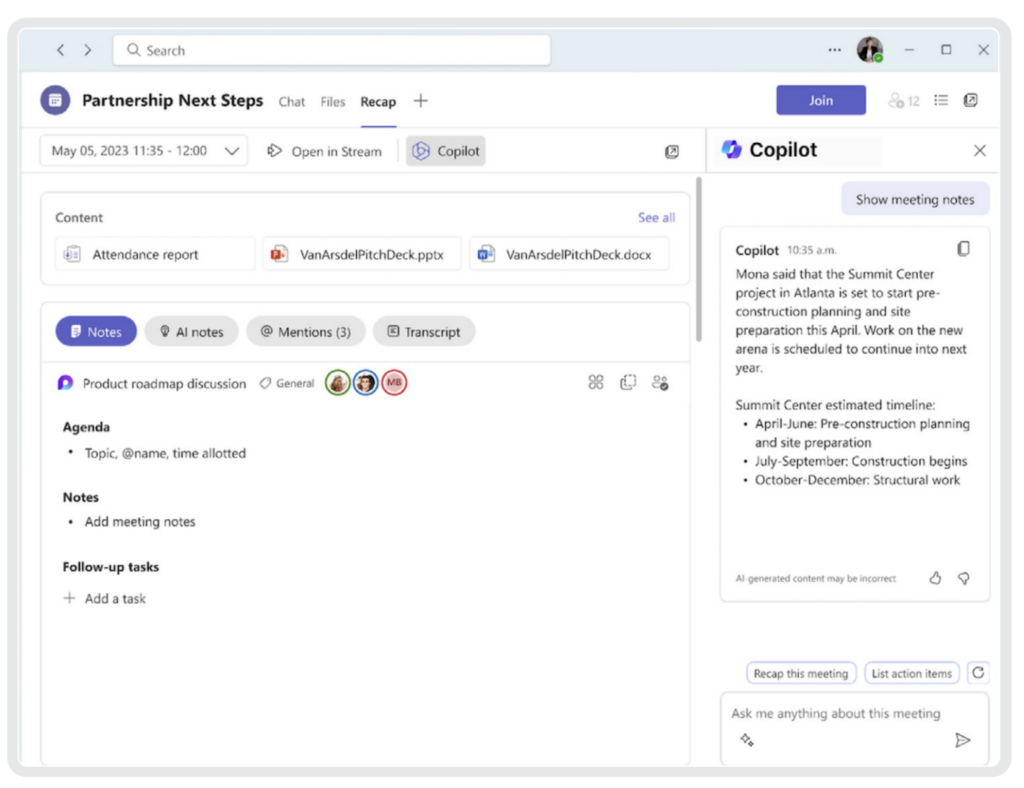Click the second collaborator avatar
The height and width of the screenshot is (788, 1024).
366,383
